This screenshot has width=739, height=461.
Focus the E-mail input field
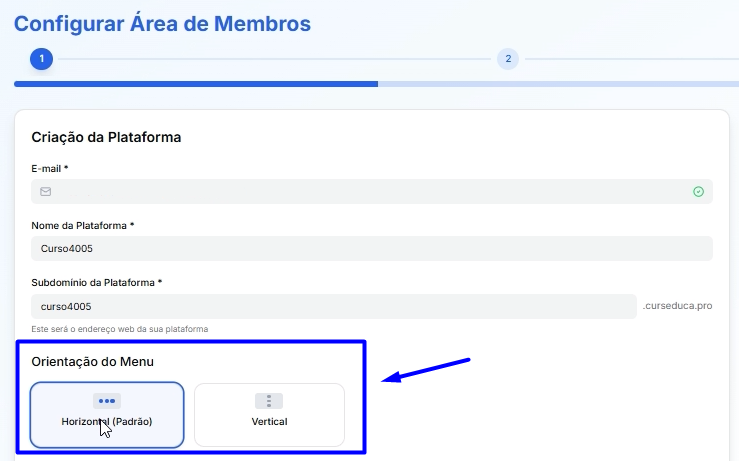point(370,191)
